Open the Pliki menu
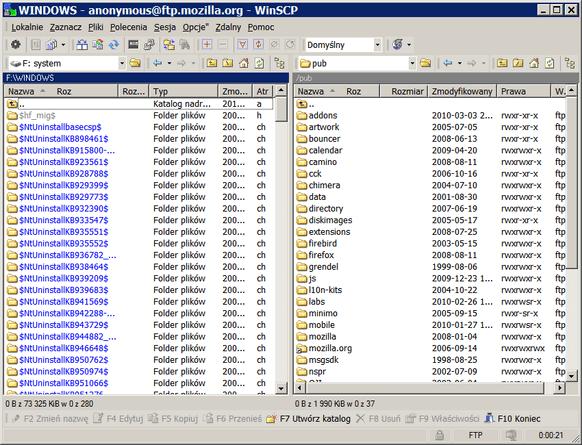 (x=96, y=27)
